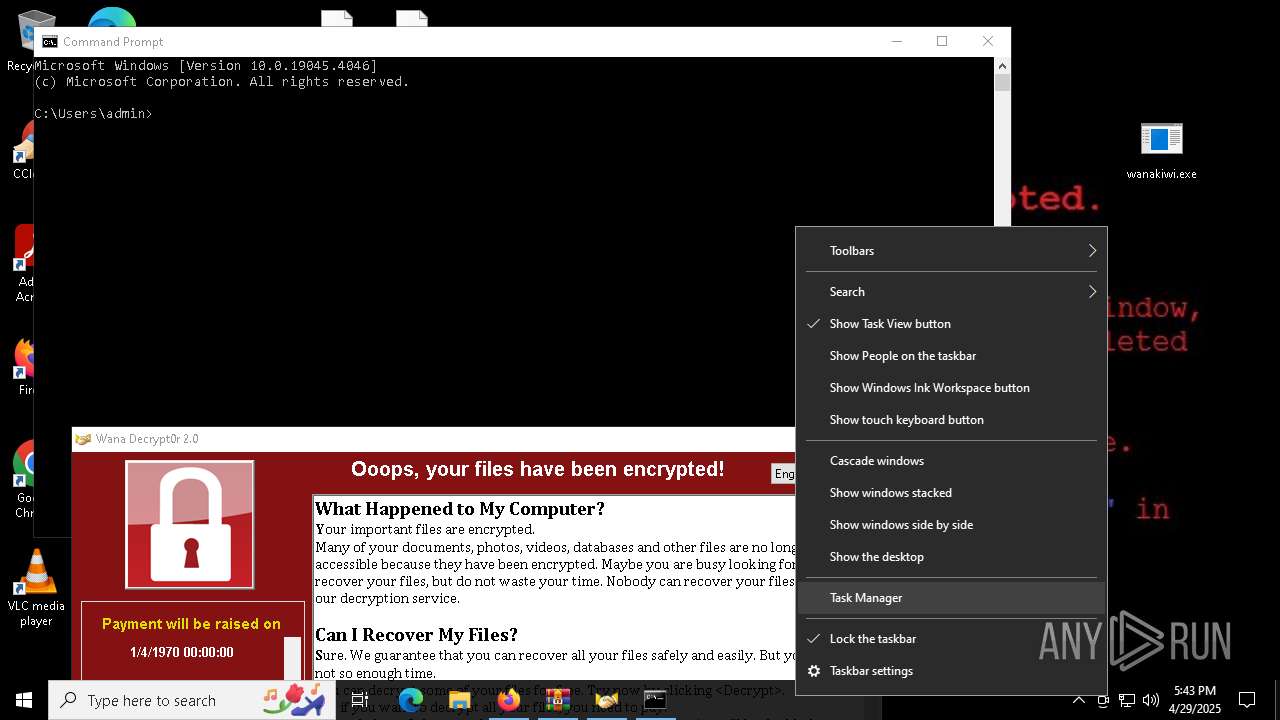Enable Show touch keyboard button

951,419
